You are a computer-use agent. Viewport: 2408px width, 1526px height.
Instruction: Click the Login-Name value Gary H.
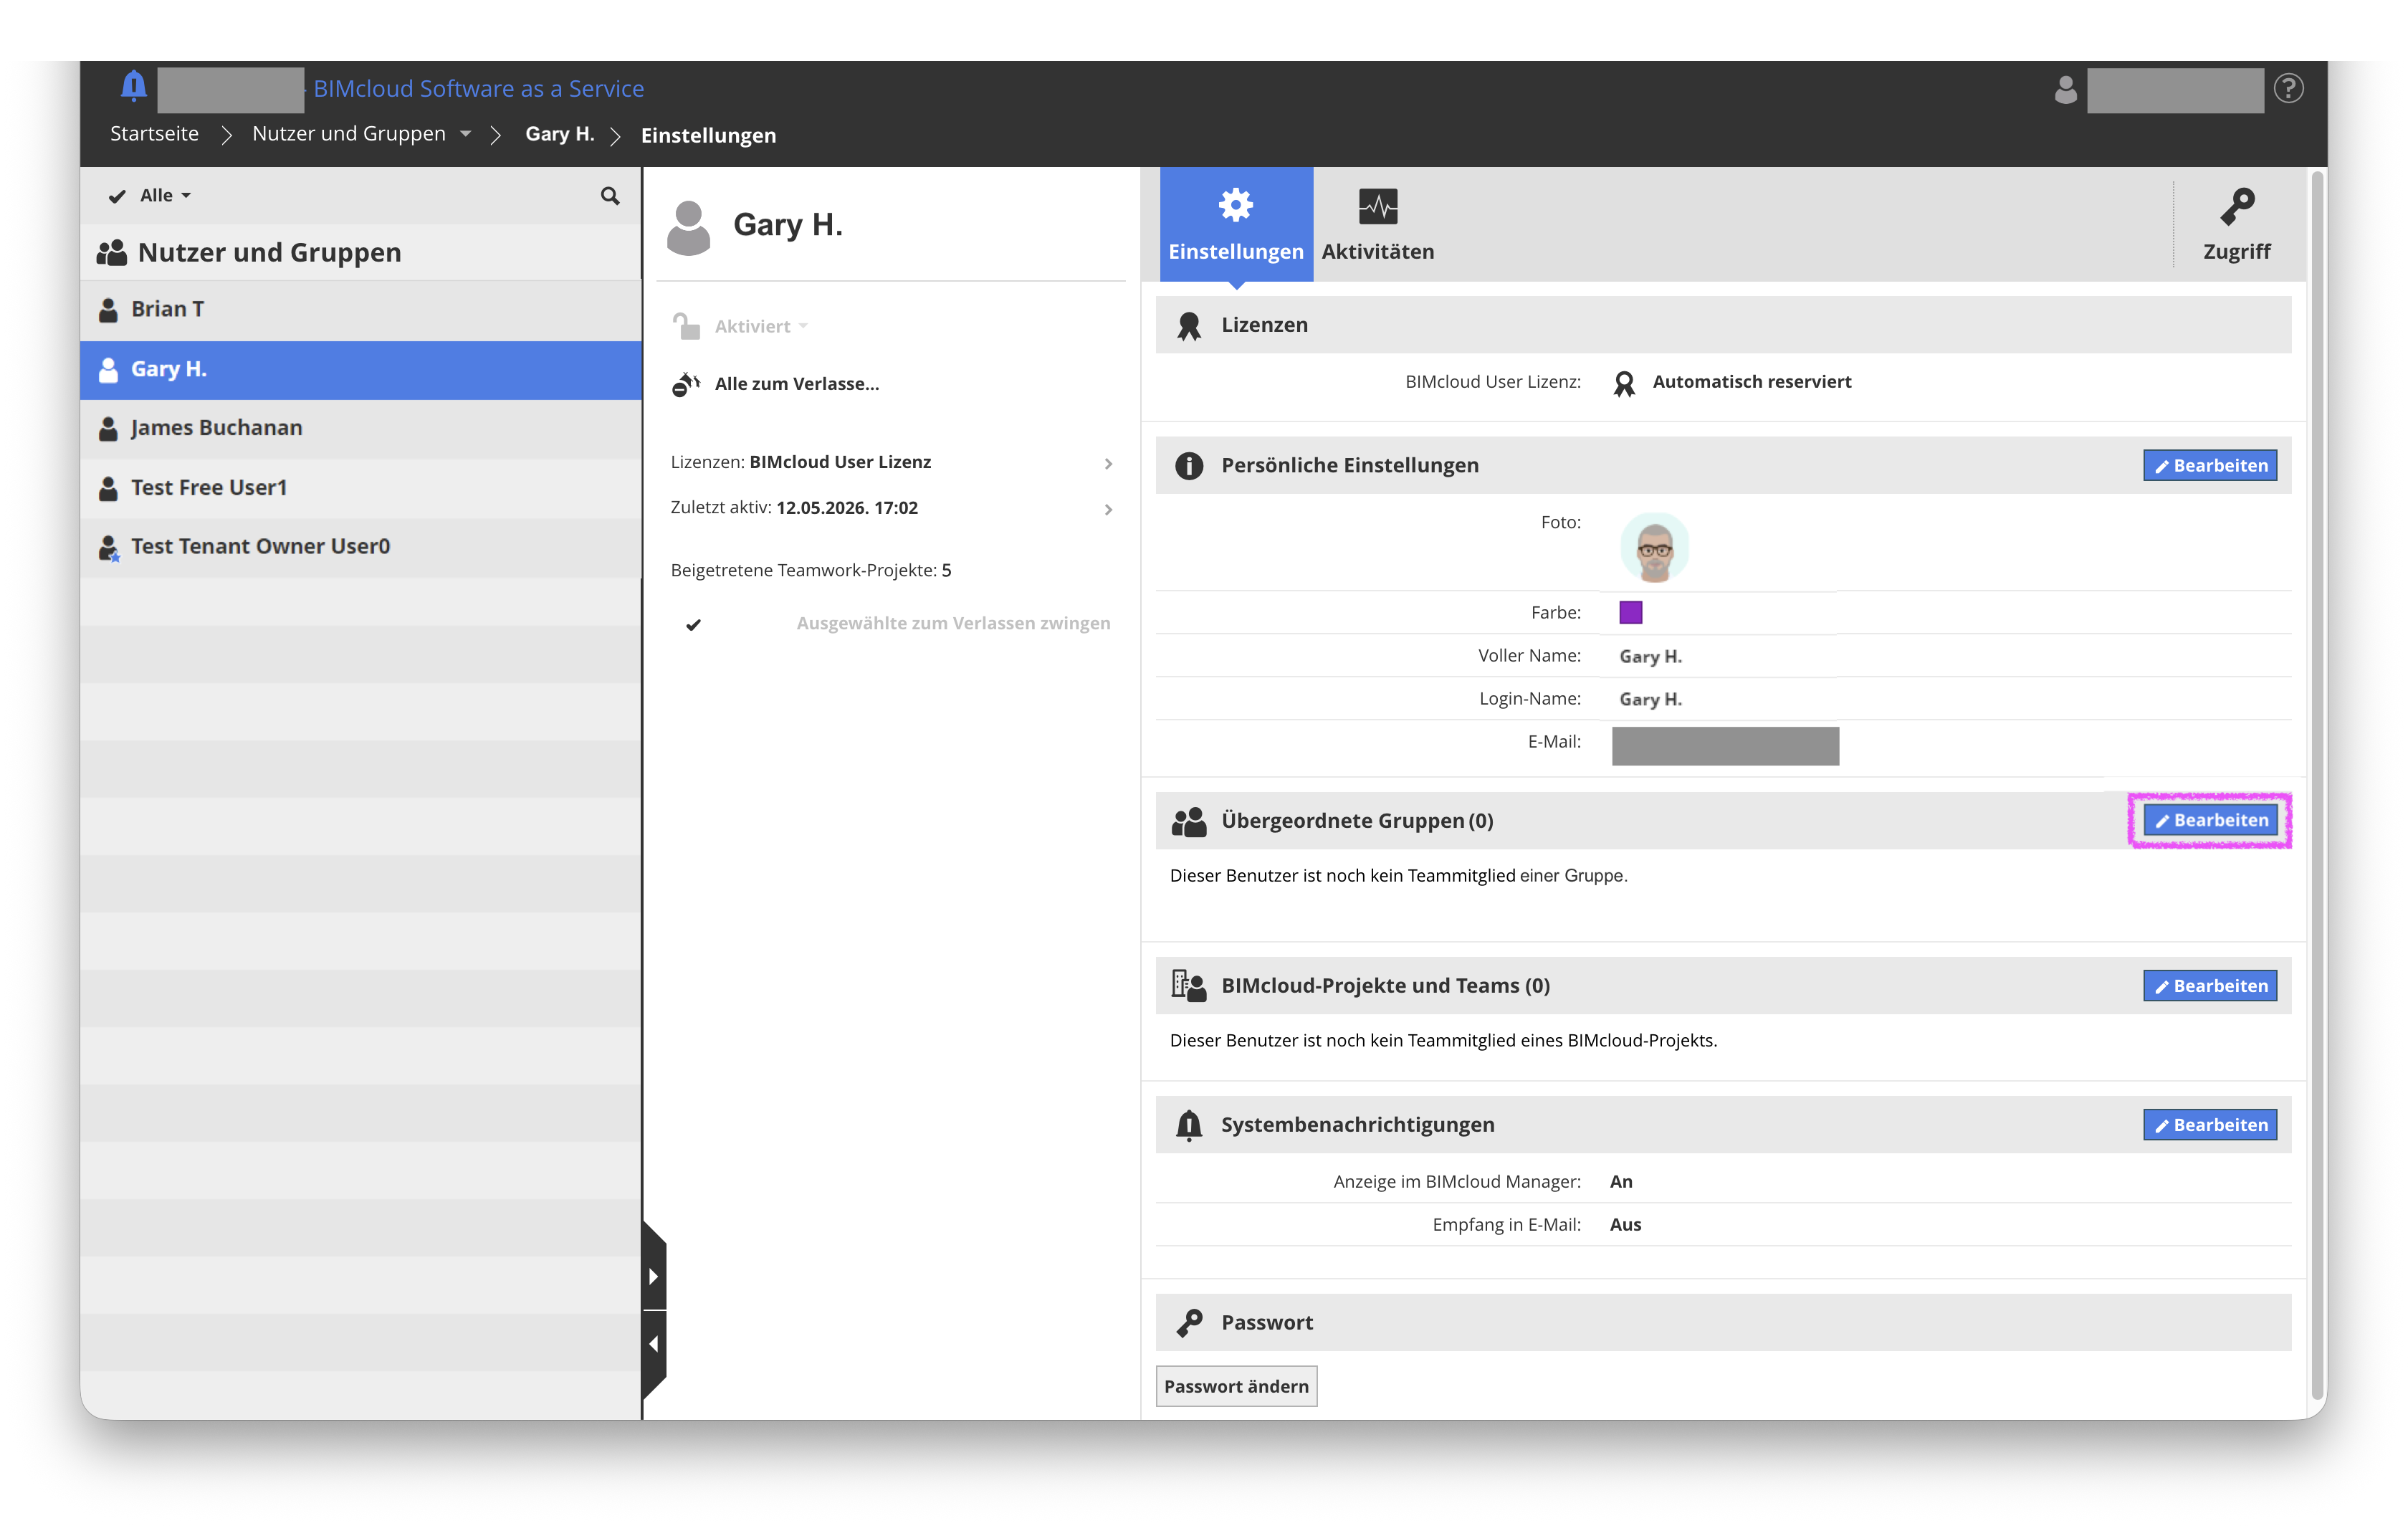pos(1650,700)
